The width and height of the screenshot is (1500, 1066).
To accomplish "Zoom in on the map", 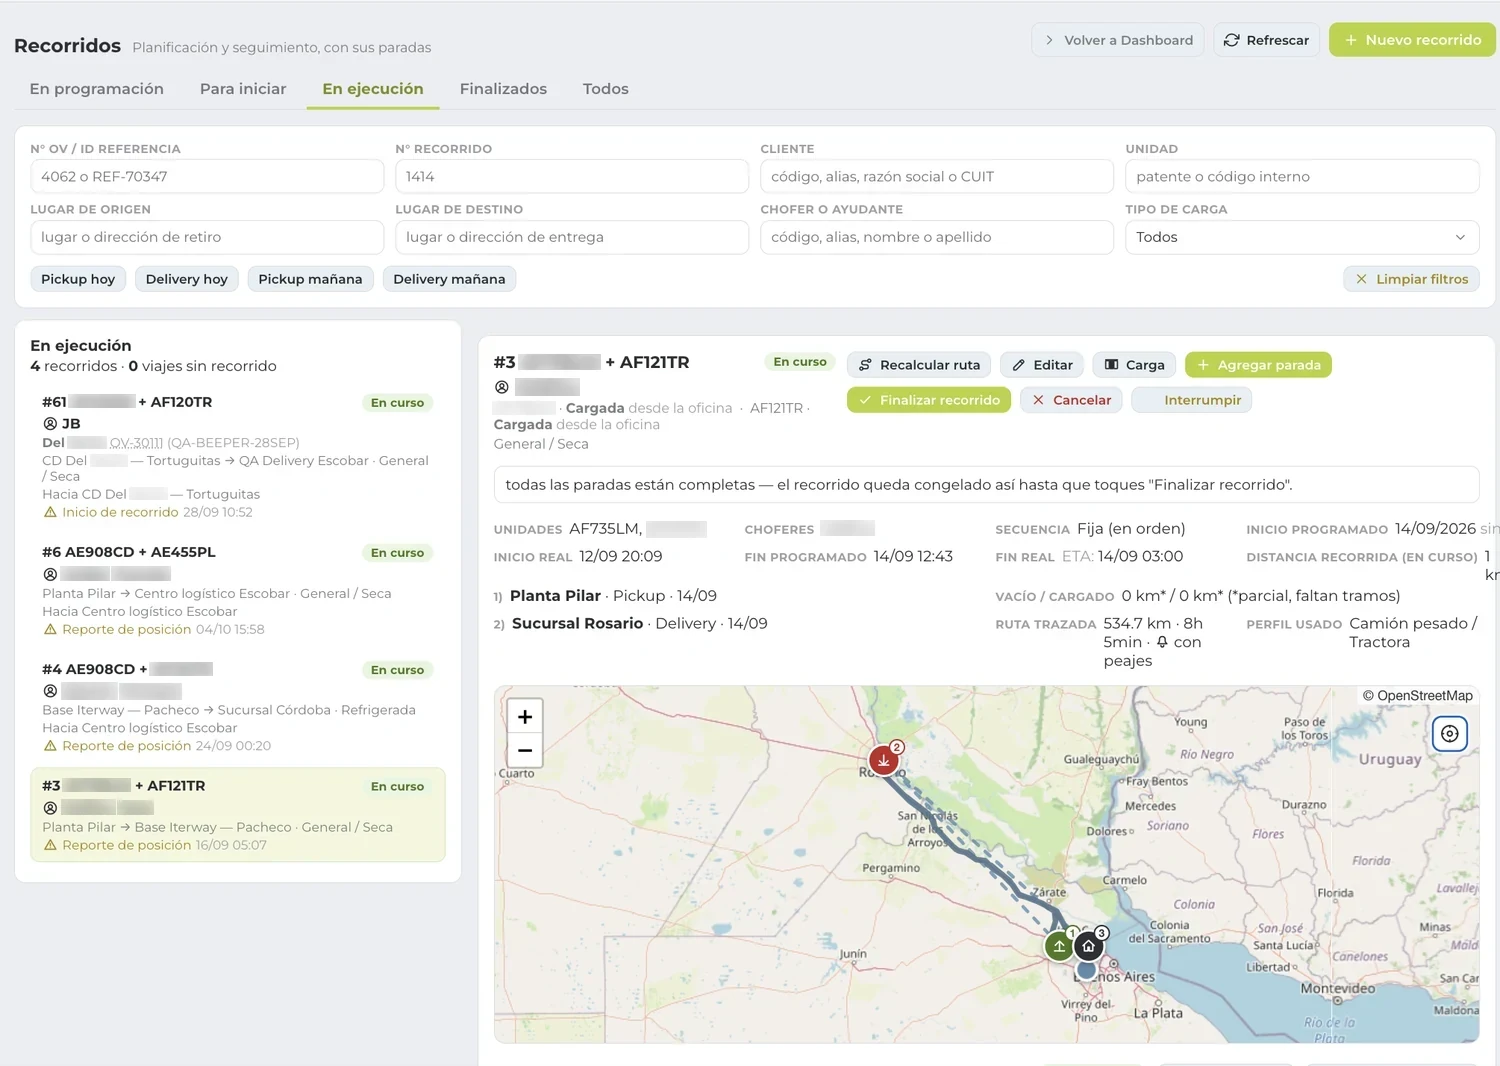I will (x=525, y=717).
